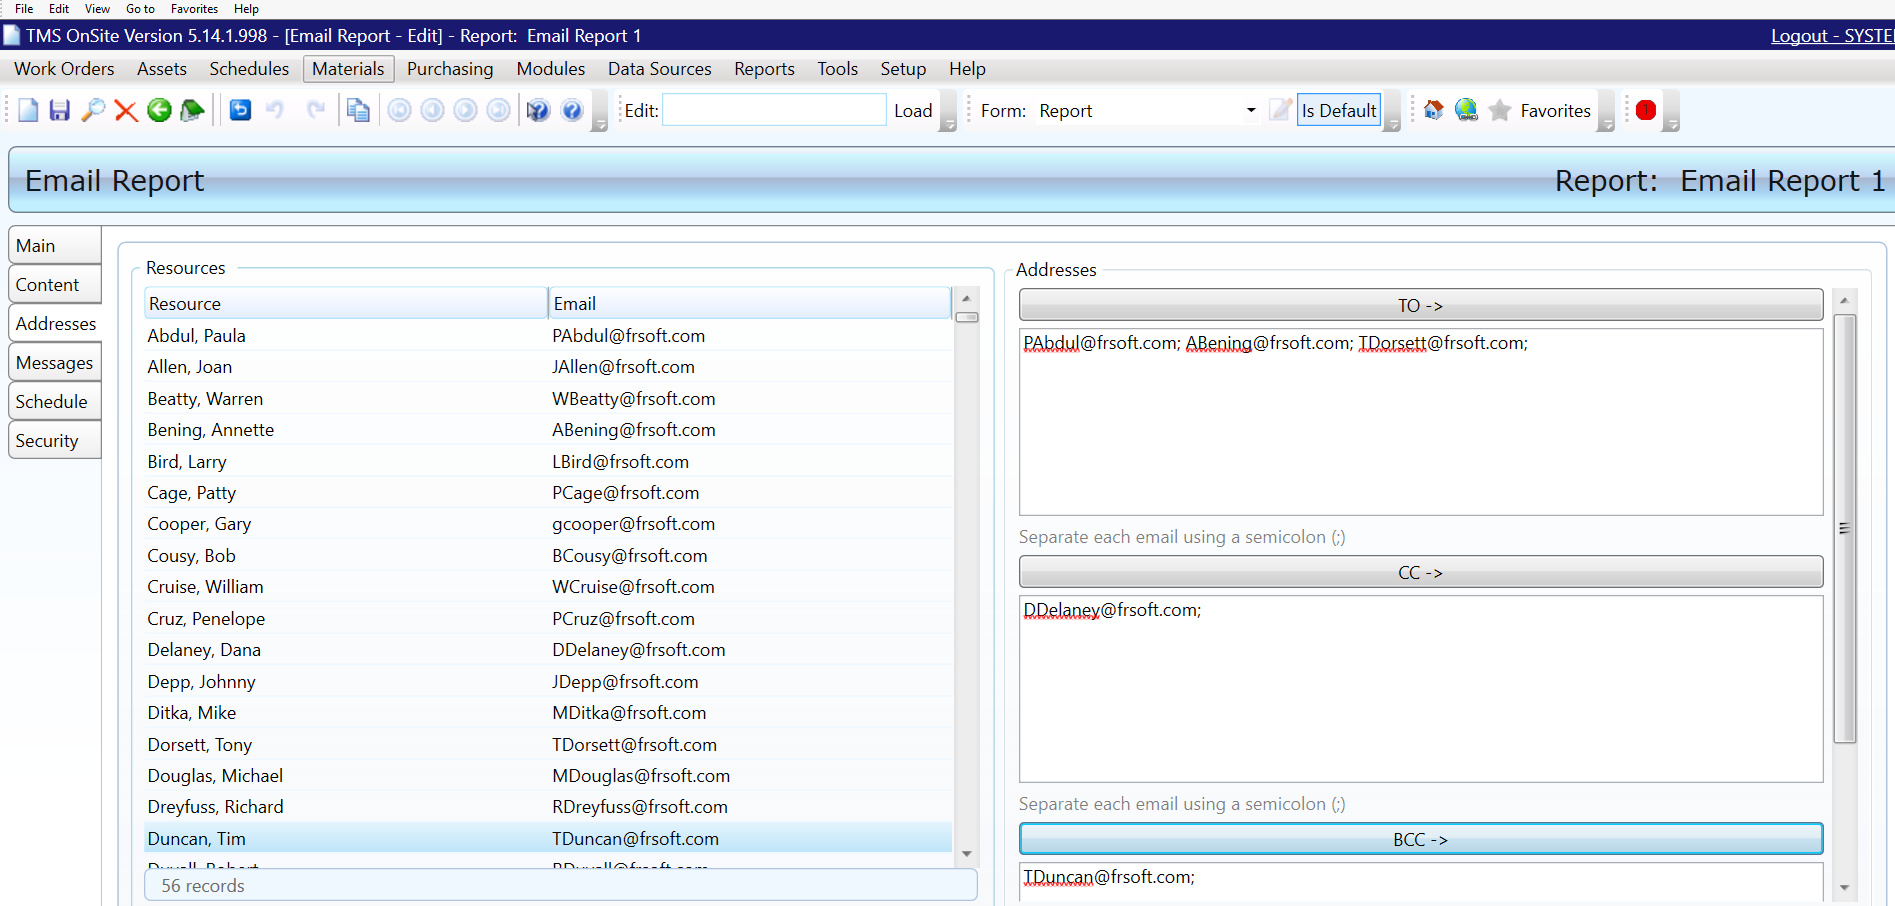
Task: Open the Work Orders menu
Action: pyautogui.click(x=64, y=69)
